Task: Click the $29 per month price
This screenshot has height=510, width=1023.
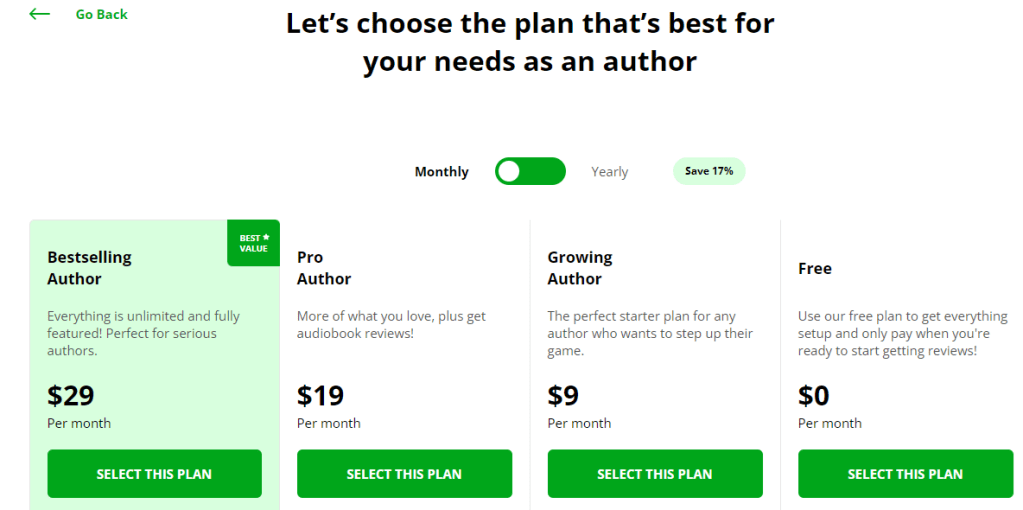Action: click(x=71, y=396)
